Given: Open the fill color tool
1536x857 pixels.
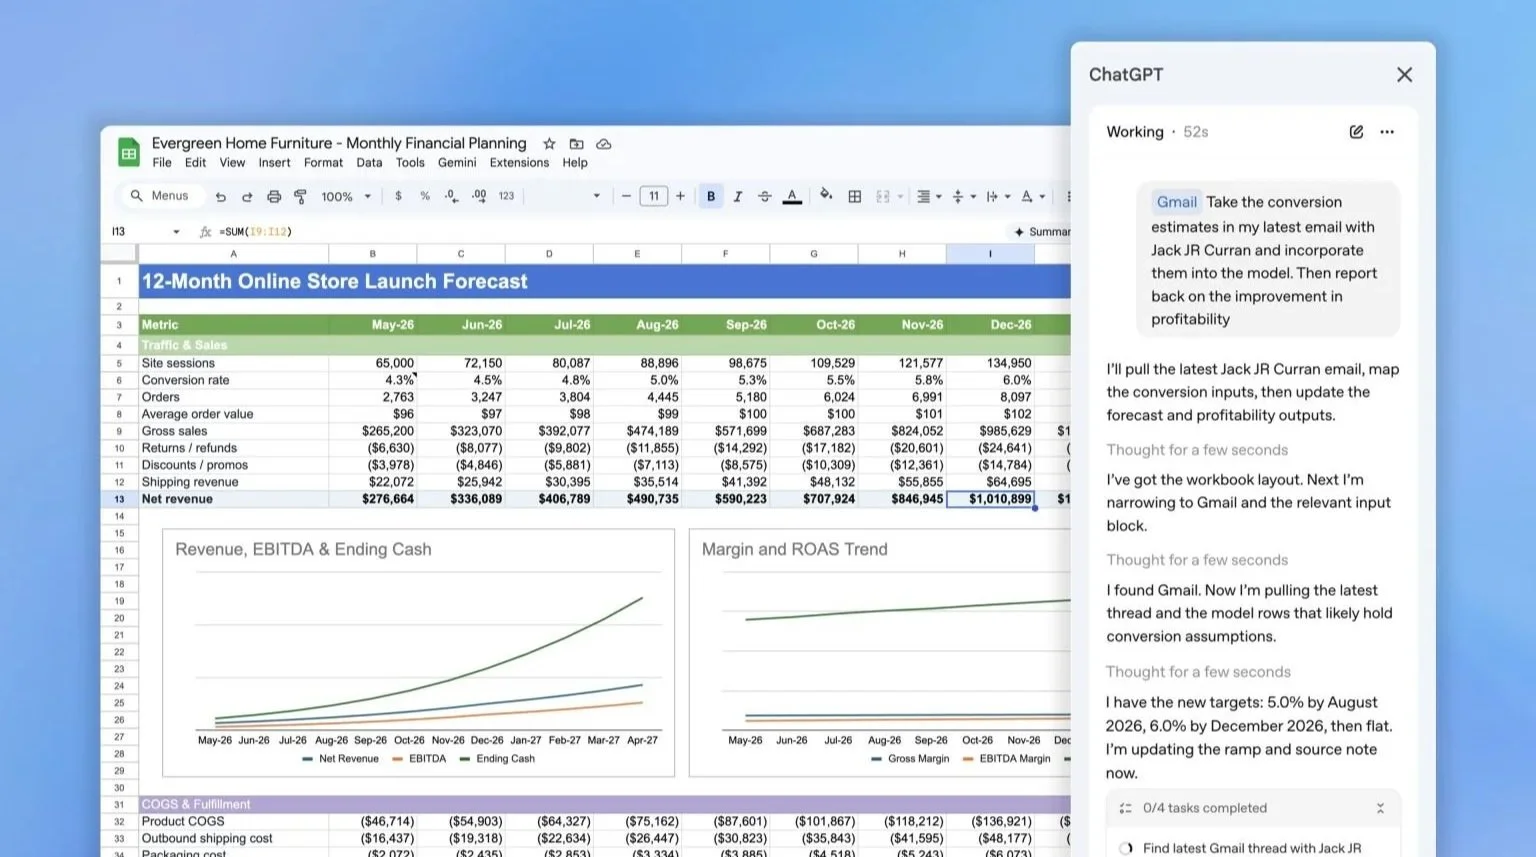Looking at the screenshot, I should point(826,196).
